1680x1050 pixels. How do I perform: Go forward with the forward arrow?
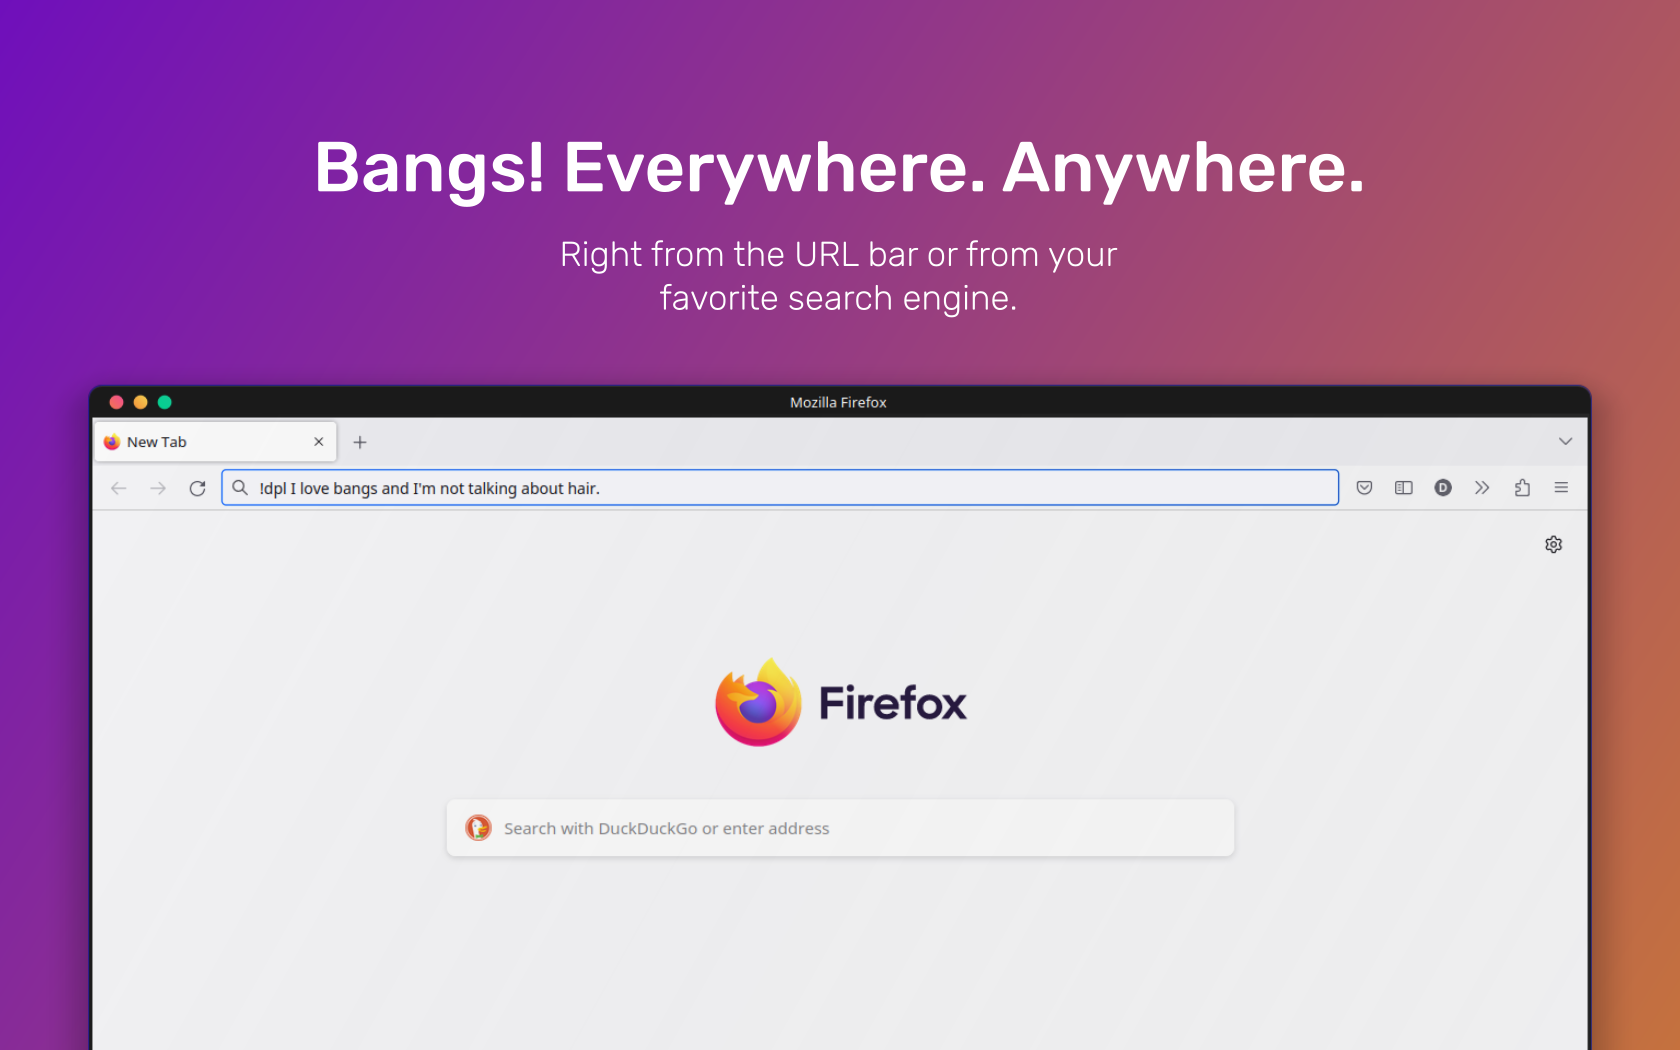pyautogui.click(x=158, y=488)
